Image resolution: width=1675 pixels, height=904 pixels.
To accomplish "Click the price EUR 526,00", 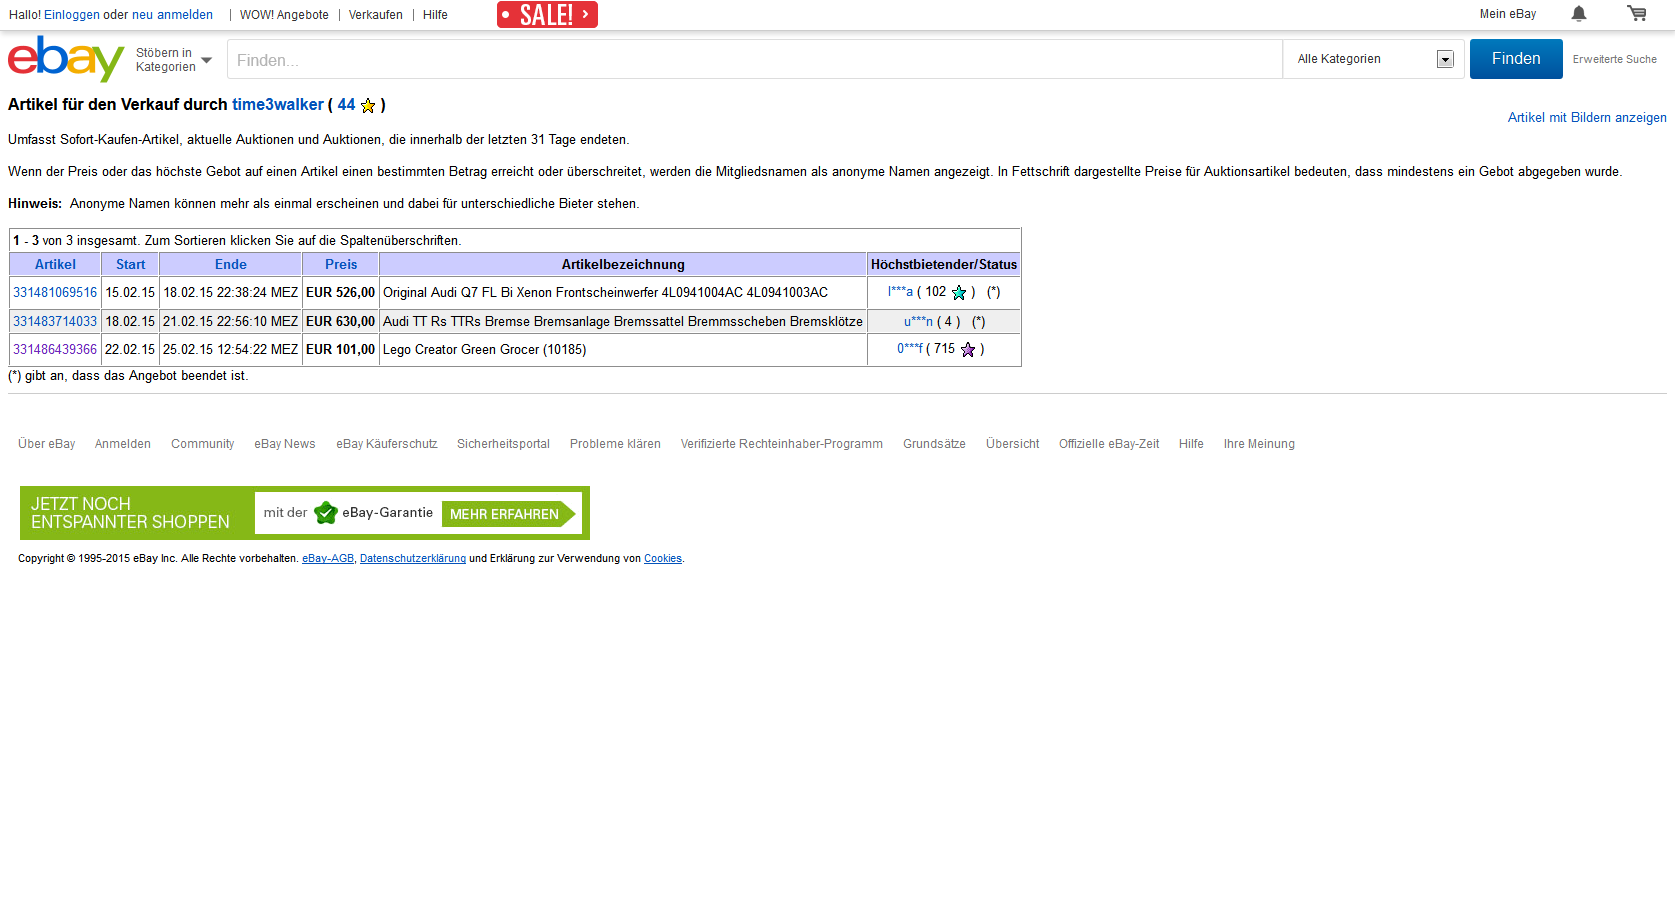I will 340,292.
